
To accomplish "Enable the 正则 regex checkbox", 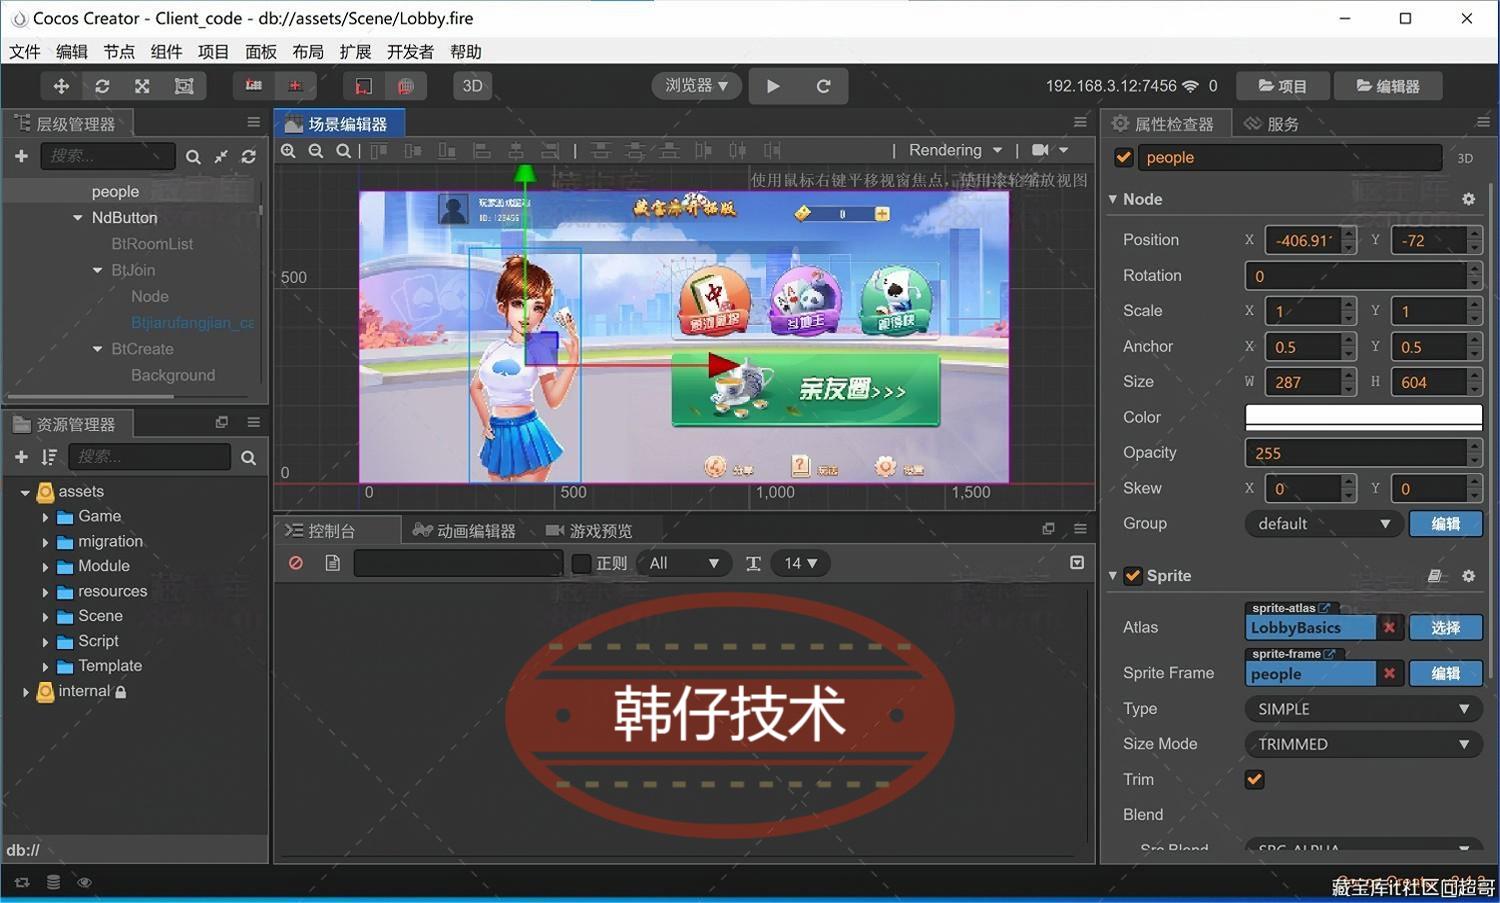I will [x=581, y=563].
